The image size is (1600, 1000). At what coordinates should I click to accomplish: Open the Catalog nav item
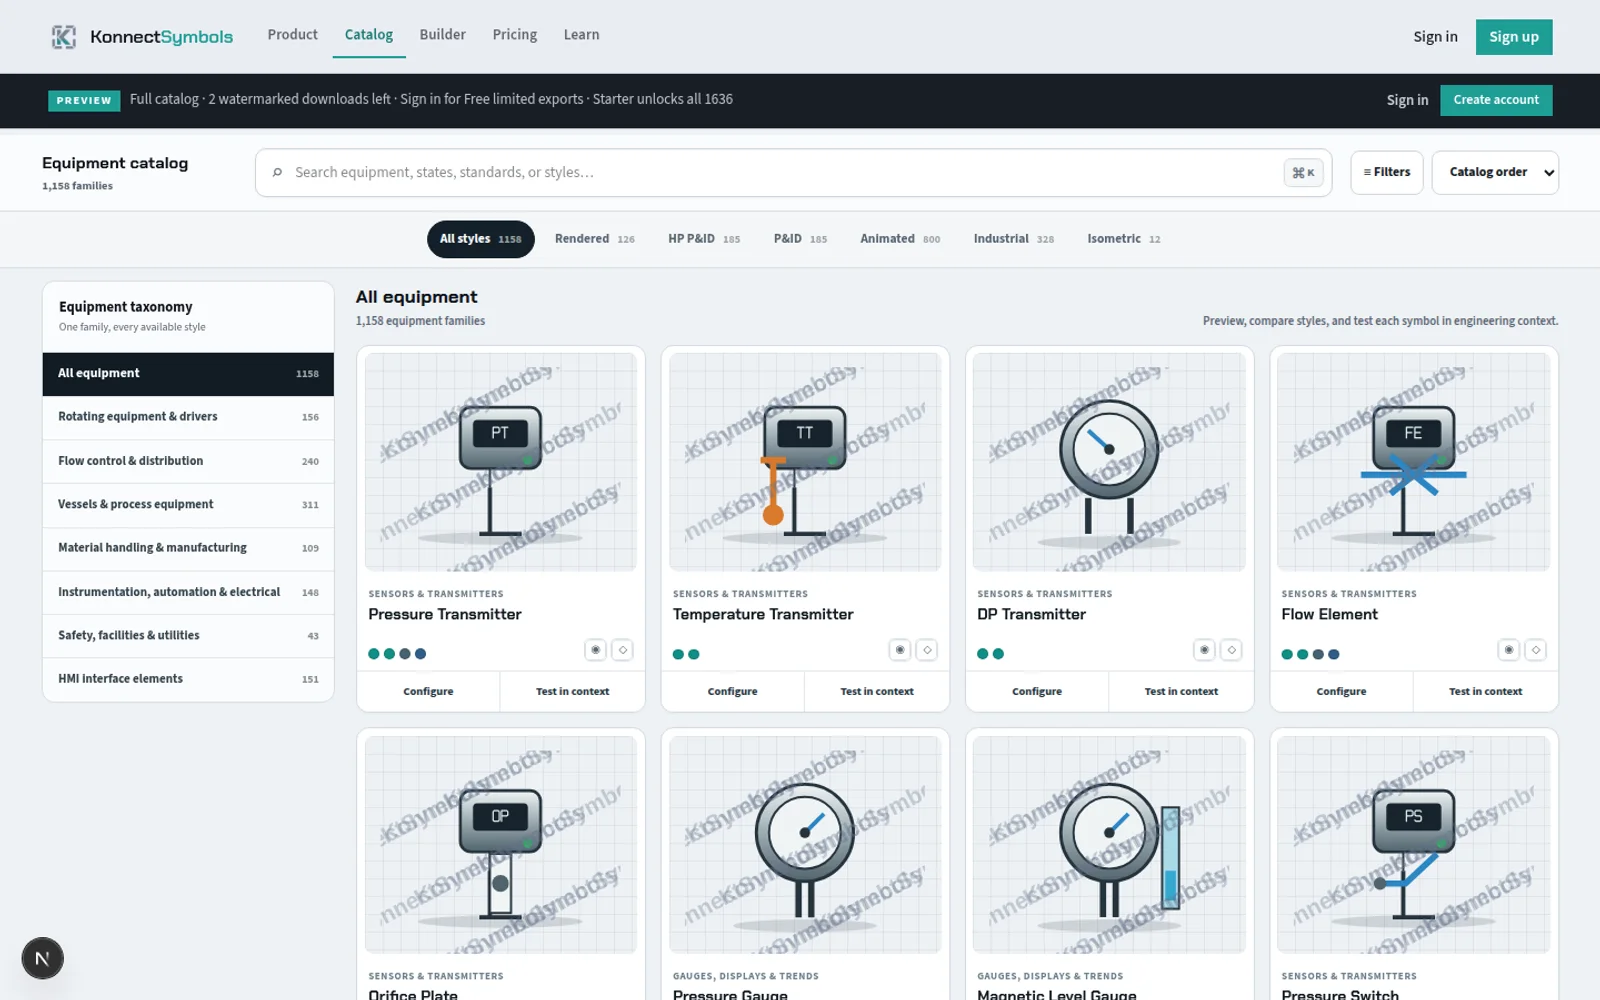point(369,35)
